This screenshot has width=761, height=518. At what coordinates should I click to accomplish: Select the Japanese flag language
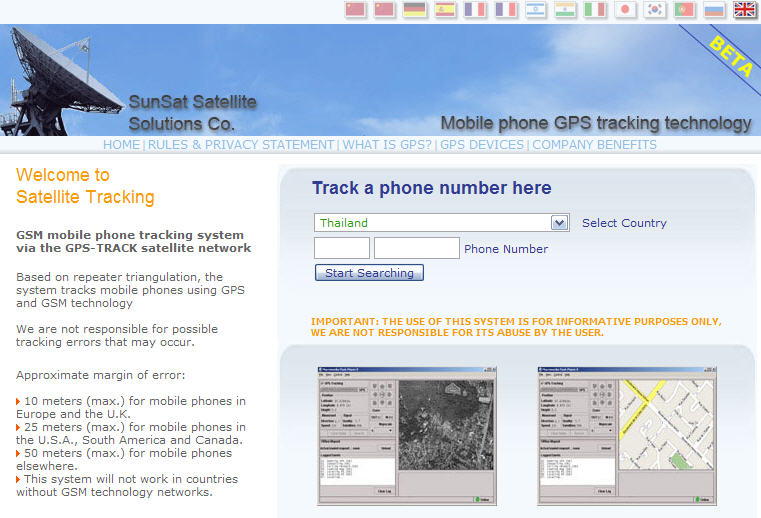point(625,10)
